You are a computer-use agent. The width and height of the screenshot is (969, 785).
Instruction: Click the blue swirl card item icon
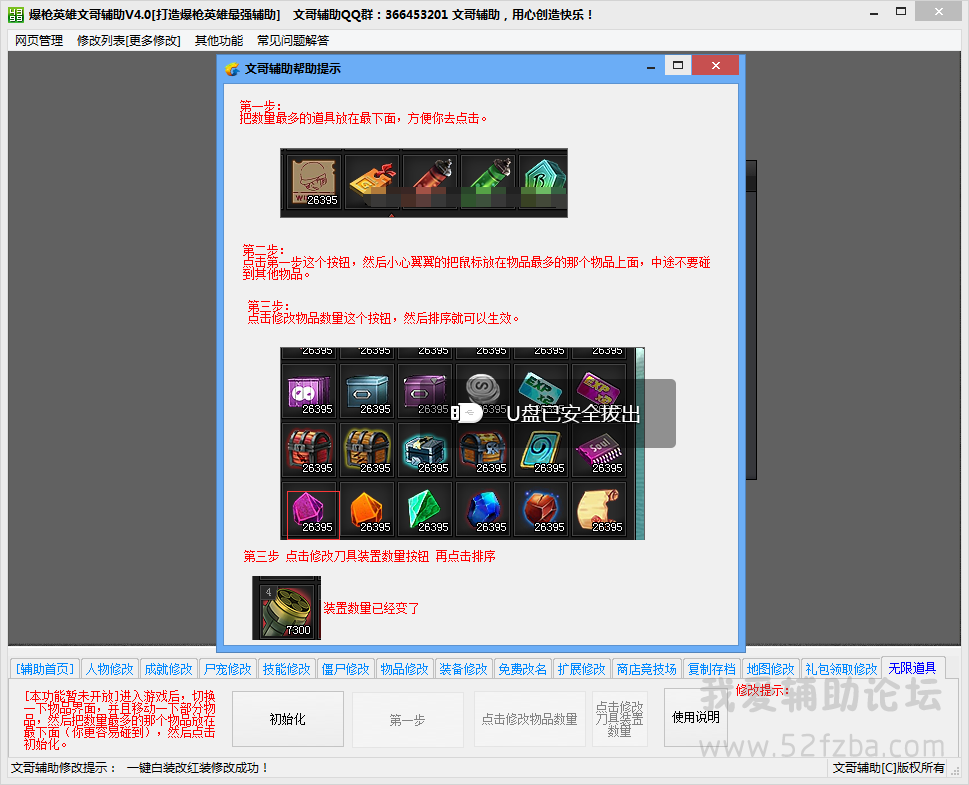[x=542, y=452]
